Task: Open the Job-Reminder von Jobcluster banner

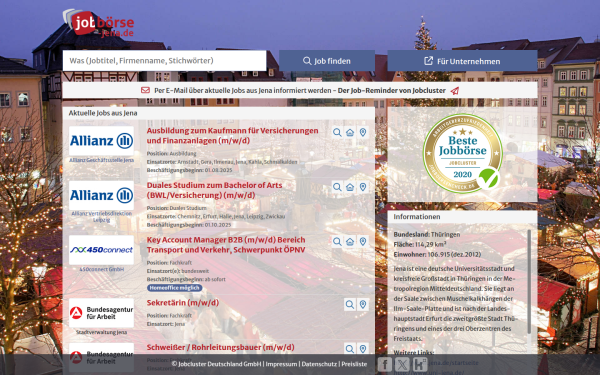Action: tap(300, 91)
